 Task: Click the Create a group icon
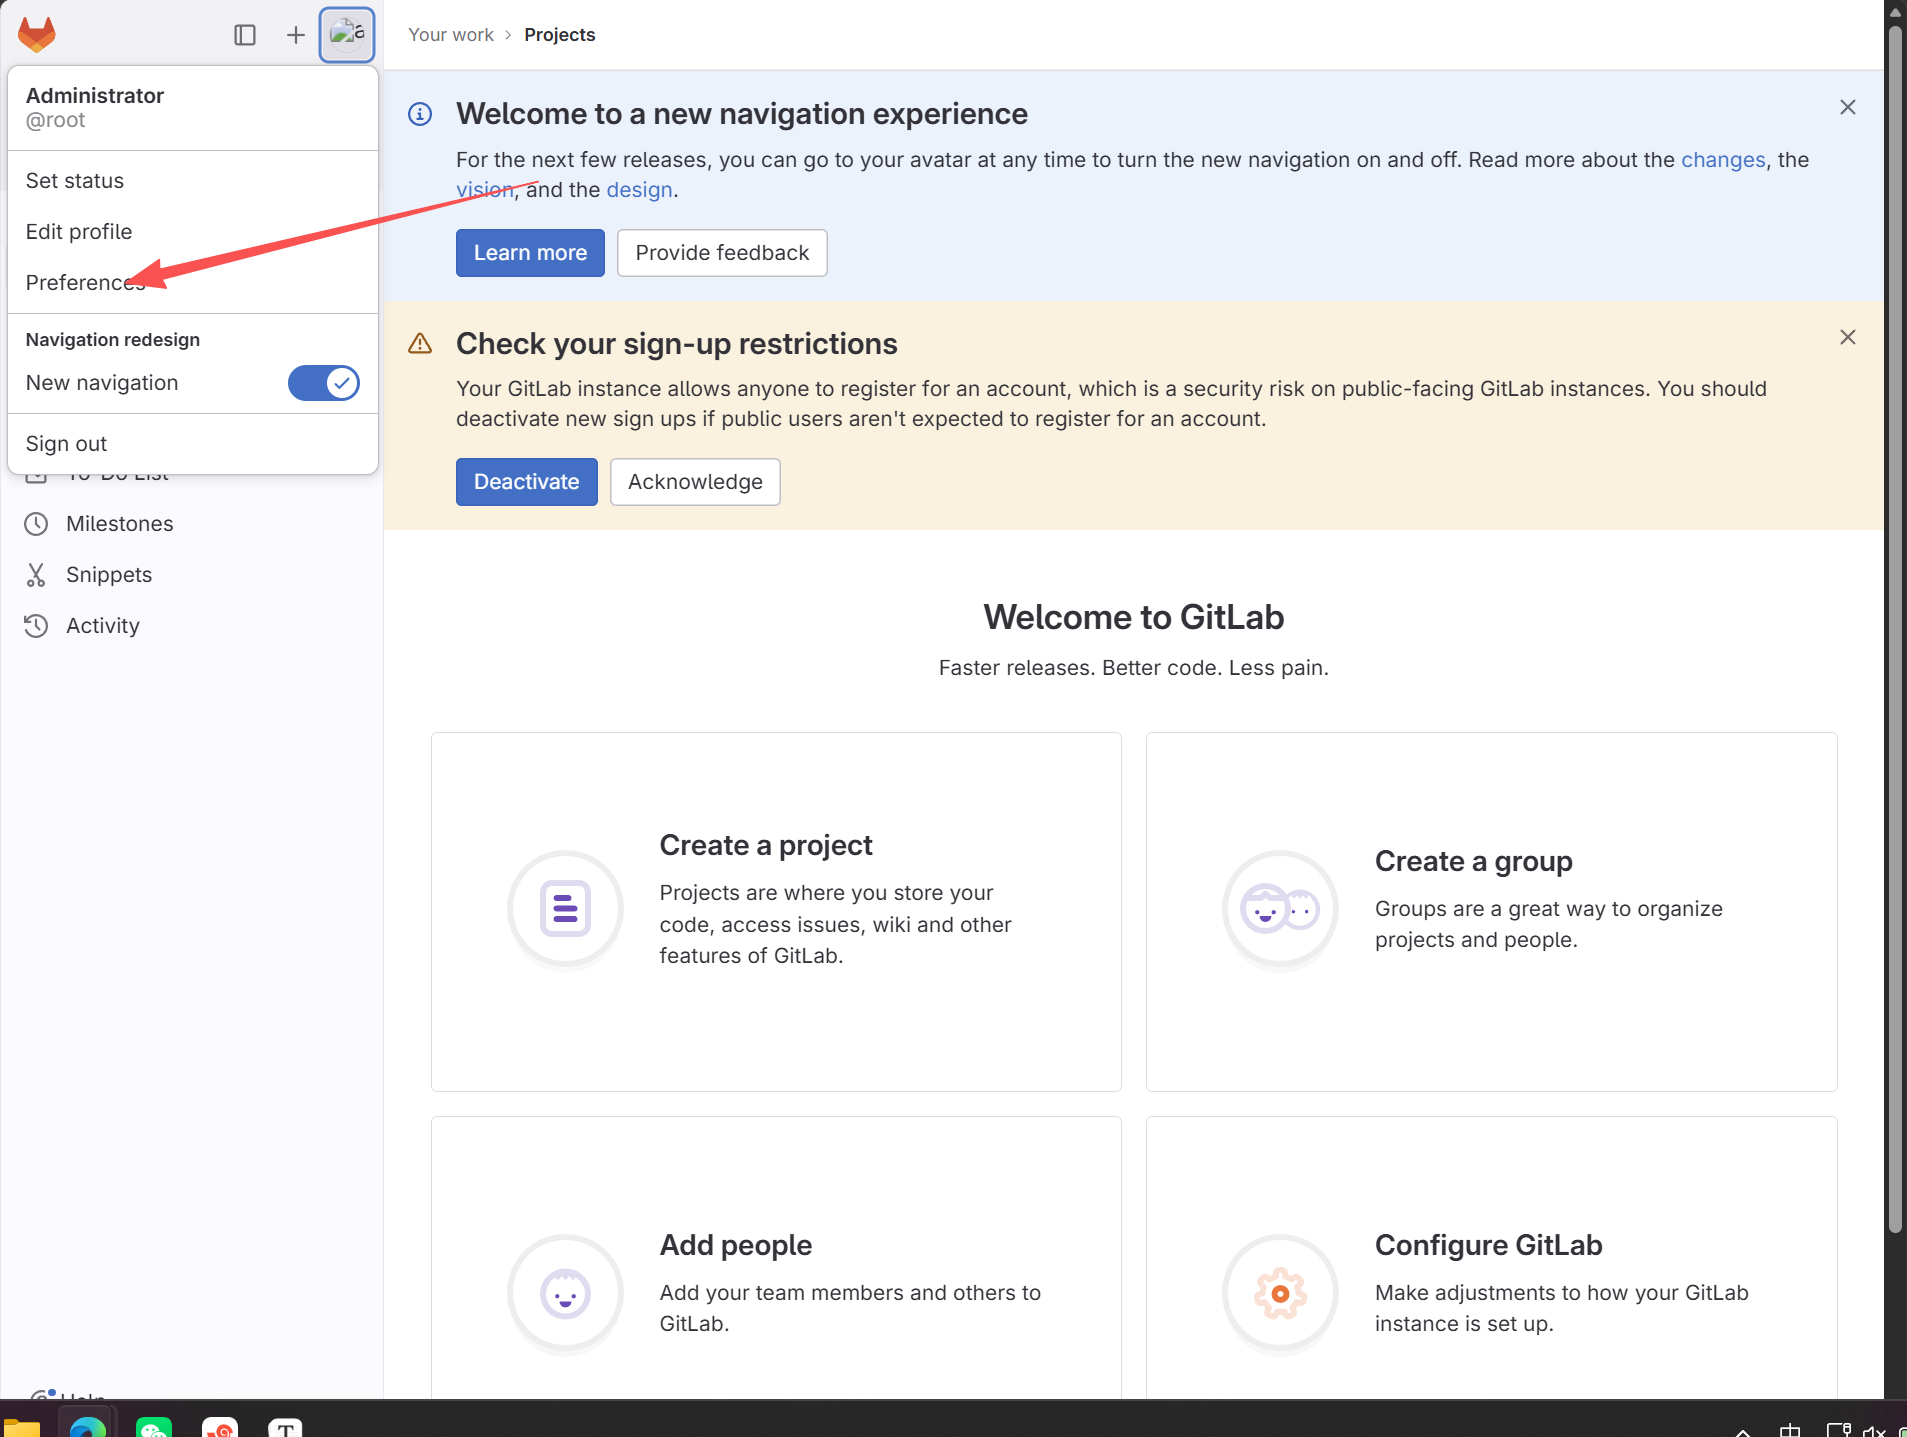click(1280, 909)
